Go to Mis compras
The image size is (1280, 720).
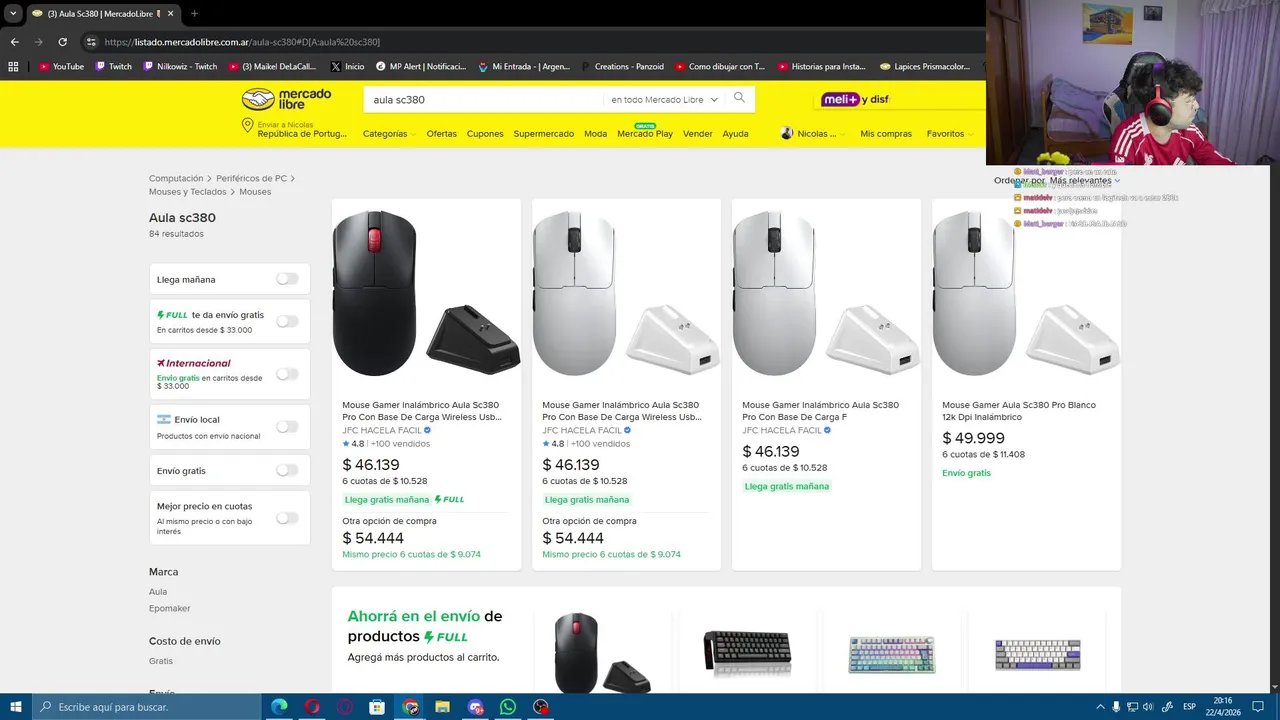coord(886,134)
